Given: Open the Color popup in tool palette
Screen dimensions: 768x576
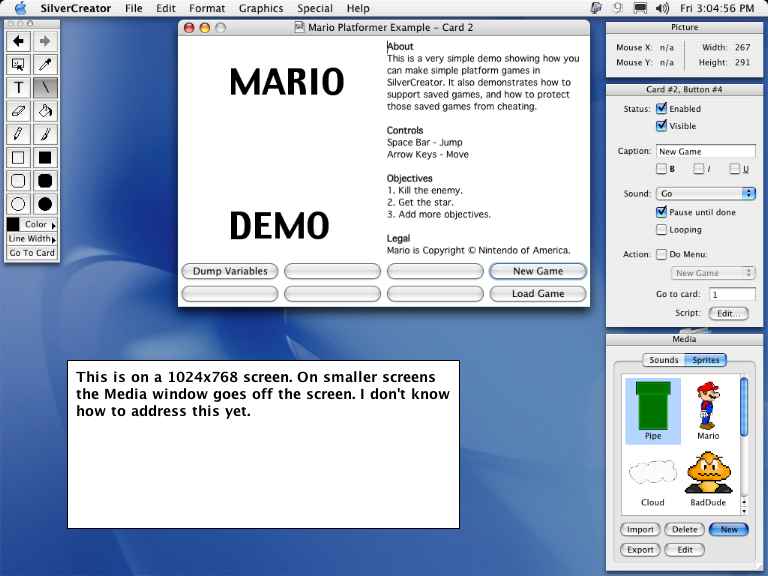Looking at the screenshot, I should coord(39,224).
